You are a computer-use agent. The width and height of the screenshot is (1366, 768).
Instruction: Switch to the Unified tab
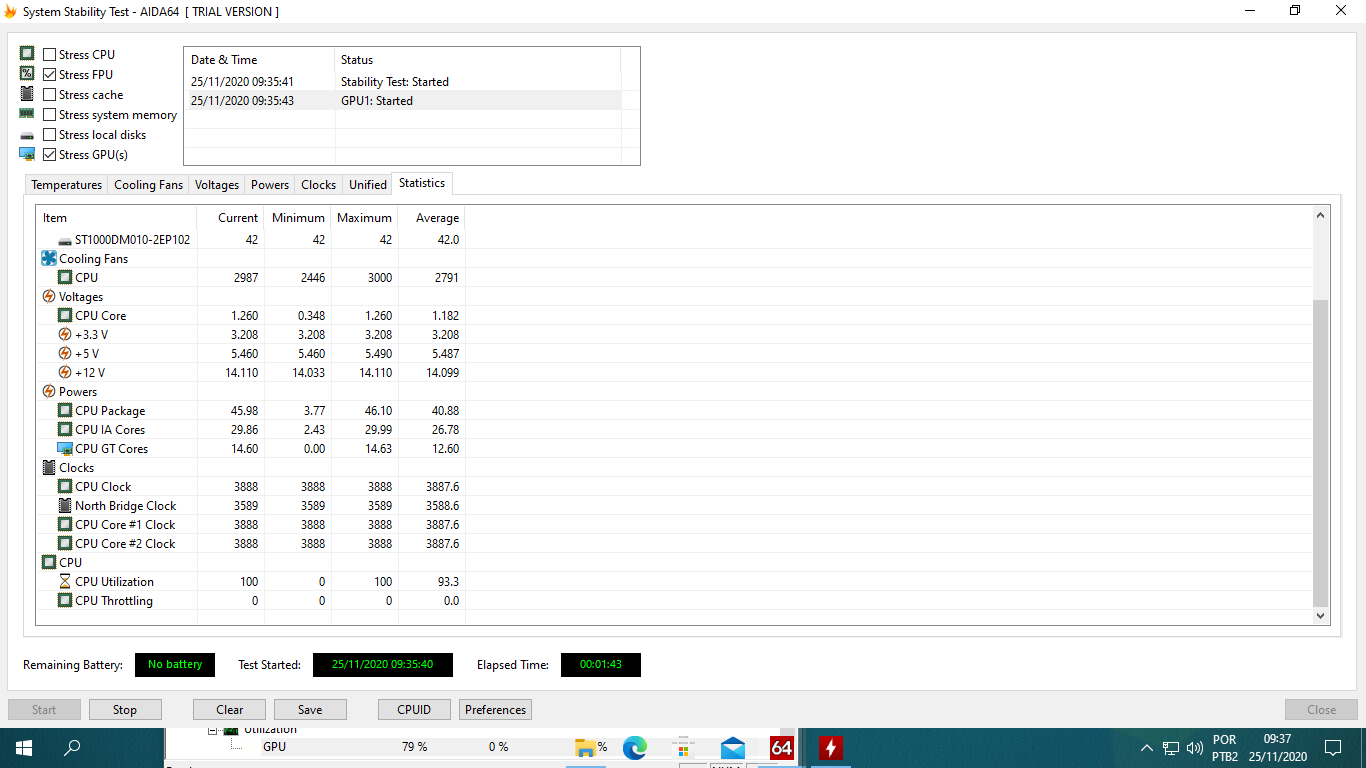point(368,185)
